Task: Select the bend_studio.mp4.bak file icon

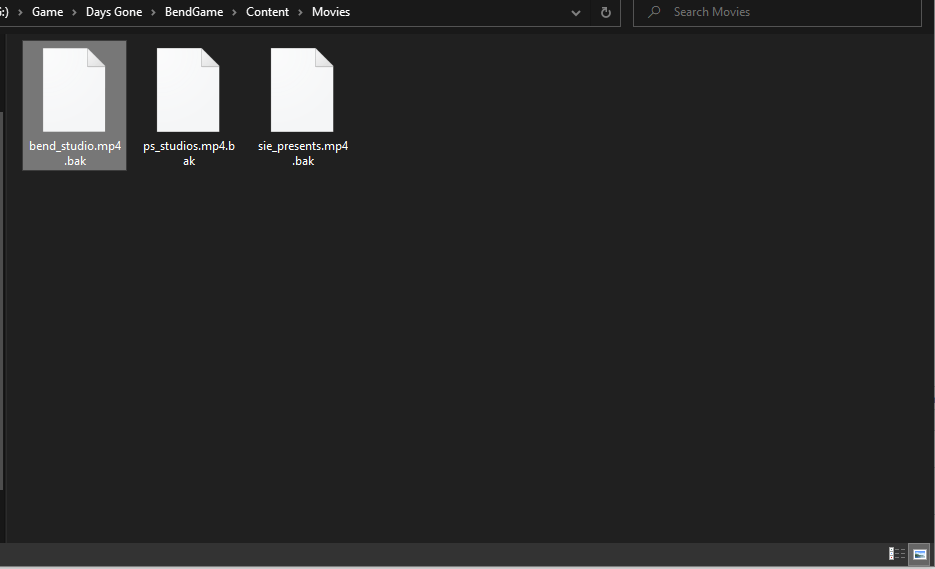Action: pos(74,90)
